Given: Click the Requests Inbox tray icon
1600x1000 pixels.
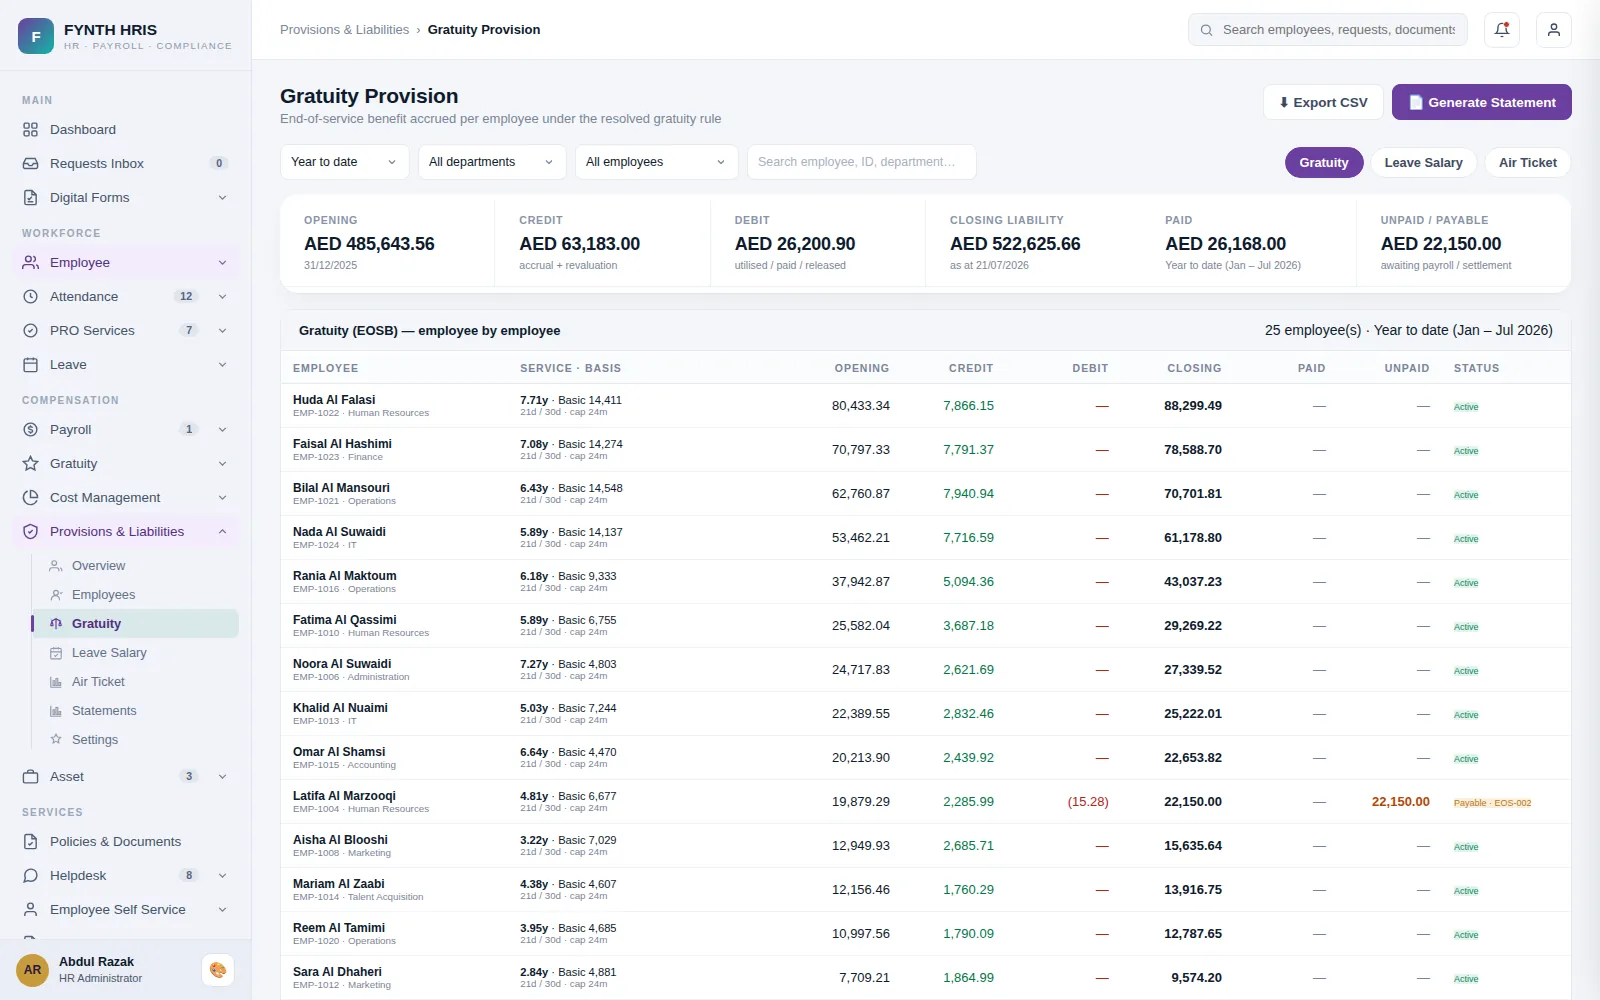Looking at the screenshot, I should pyautogui.click(x=30, y=164).
